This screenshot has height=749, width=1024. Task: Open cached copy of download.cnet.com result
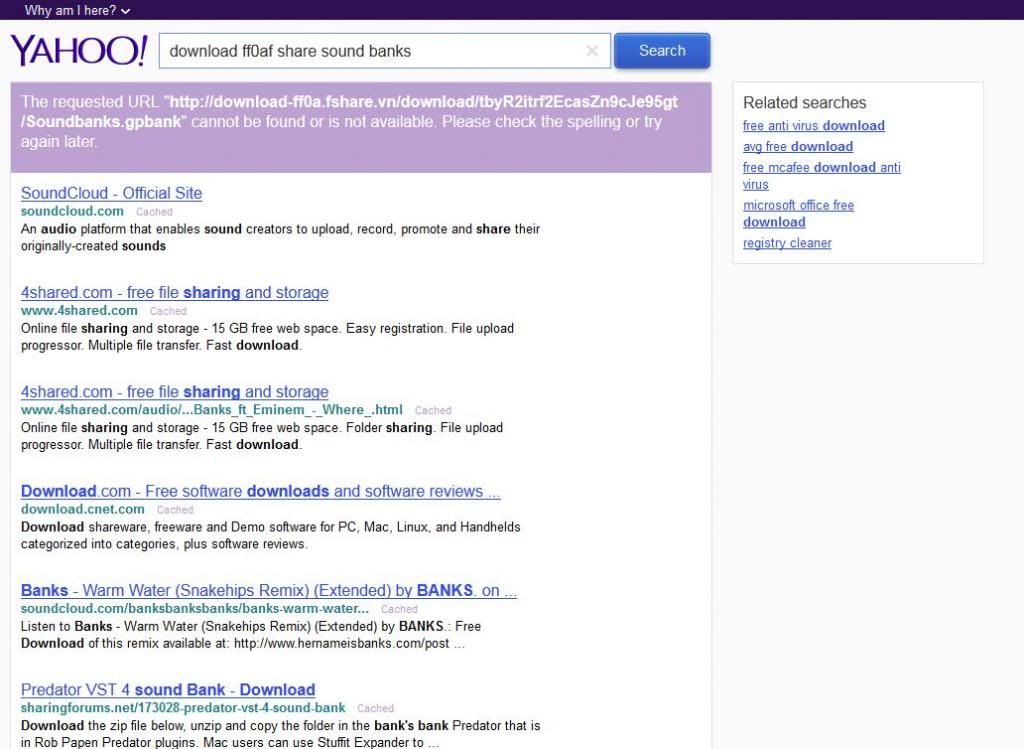pos(175,509)
